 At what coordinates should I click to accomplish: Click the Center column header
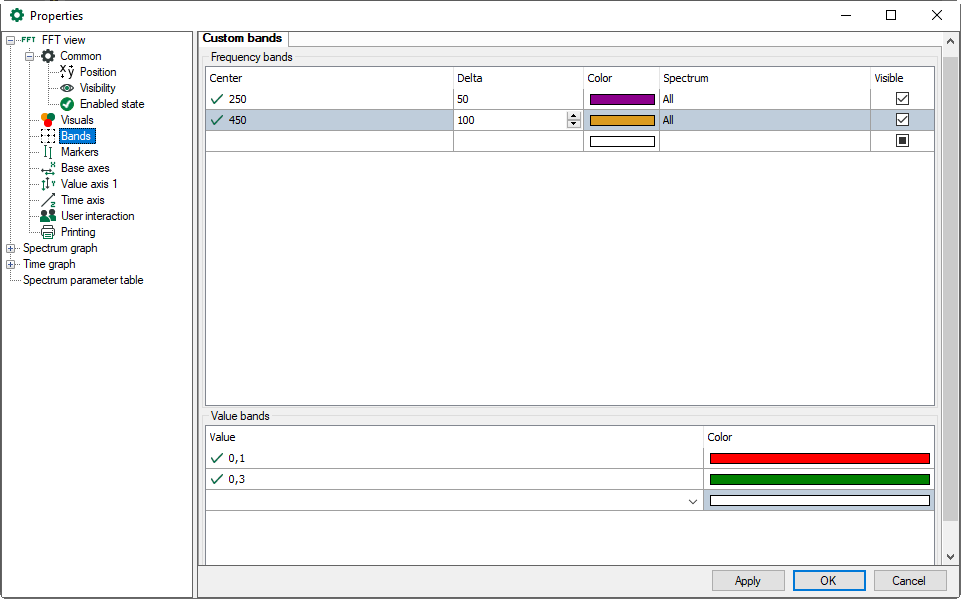[x=330, y=78]
